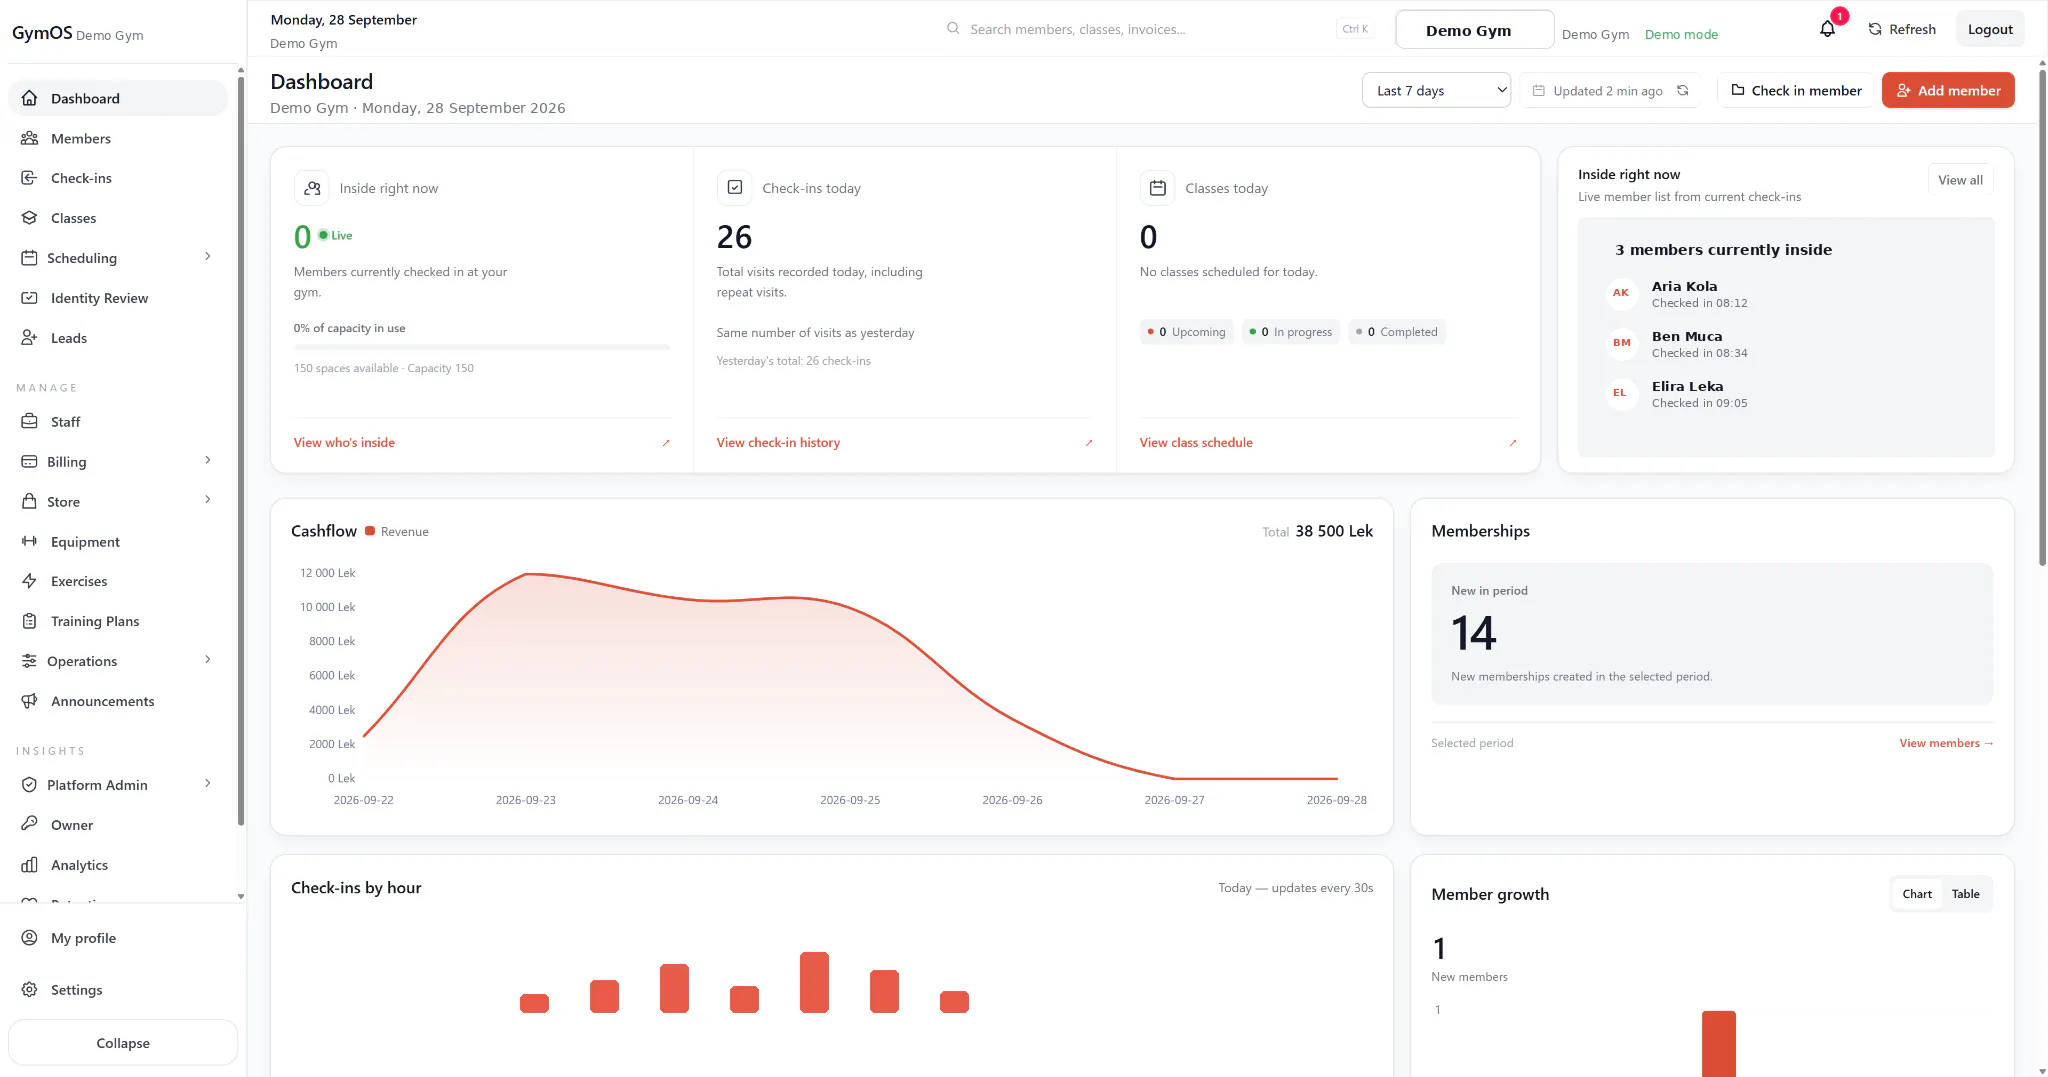Click the Settings gear icon

(30, 990)
